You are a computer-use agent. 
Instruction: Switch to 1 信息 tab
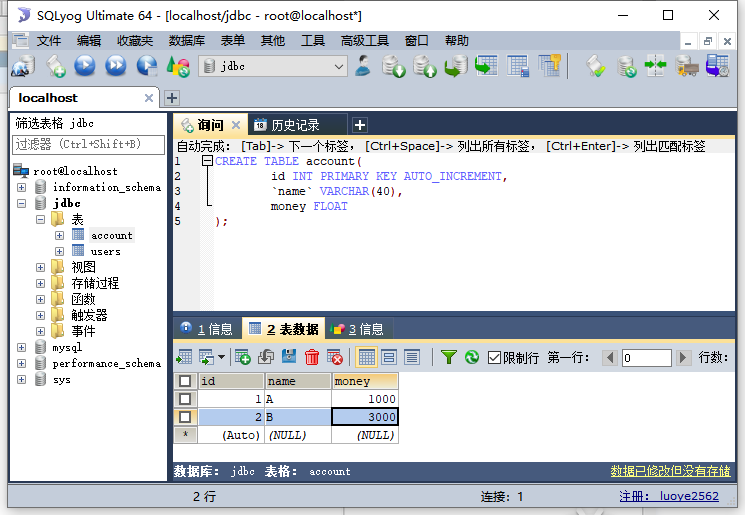(x=208, y=329)
